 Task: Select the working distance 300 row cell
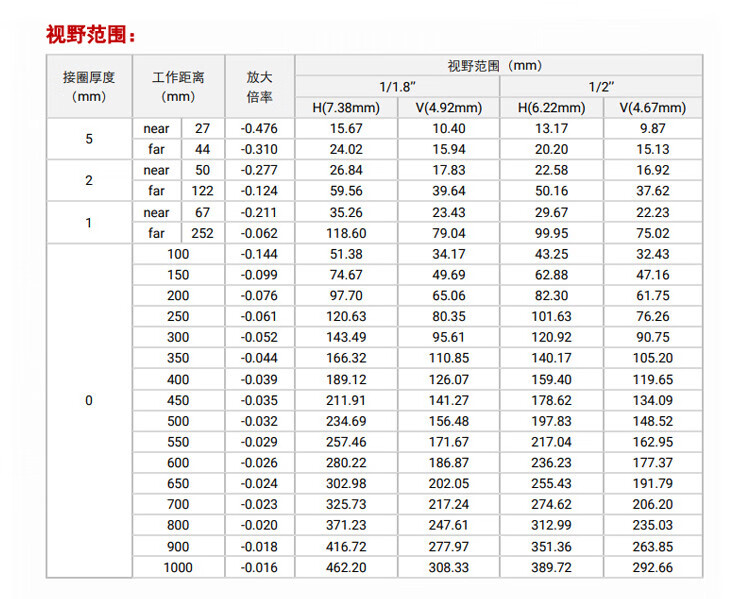pyautogui.click(x=178, y=337)
